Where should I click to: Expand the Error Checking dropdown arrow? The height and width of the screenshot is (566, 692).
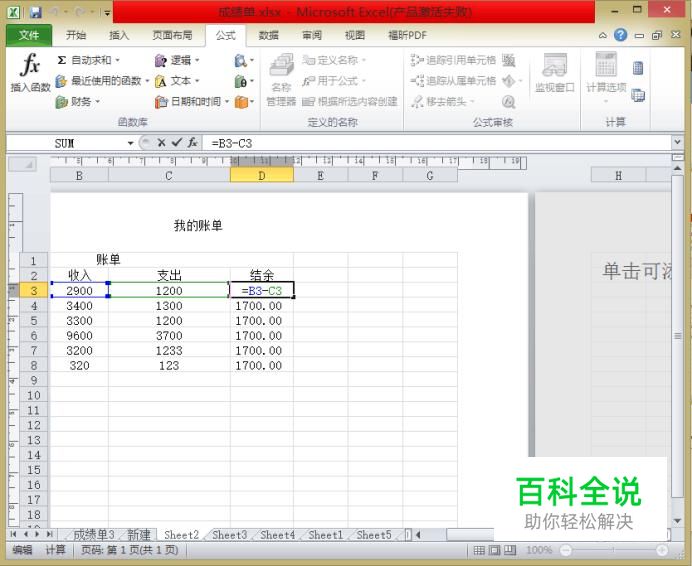pos(521,81)
